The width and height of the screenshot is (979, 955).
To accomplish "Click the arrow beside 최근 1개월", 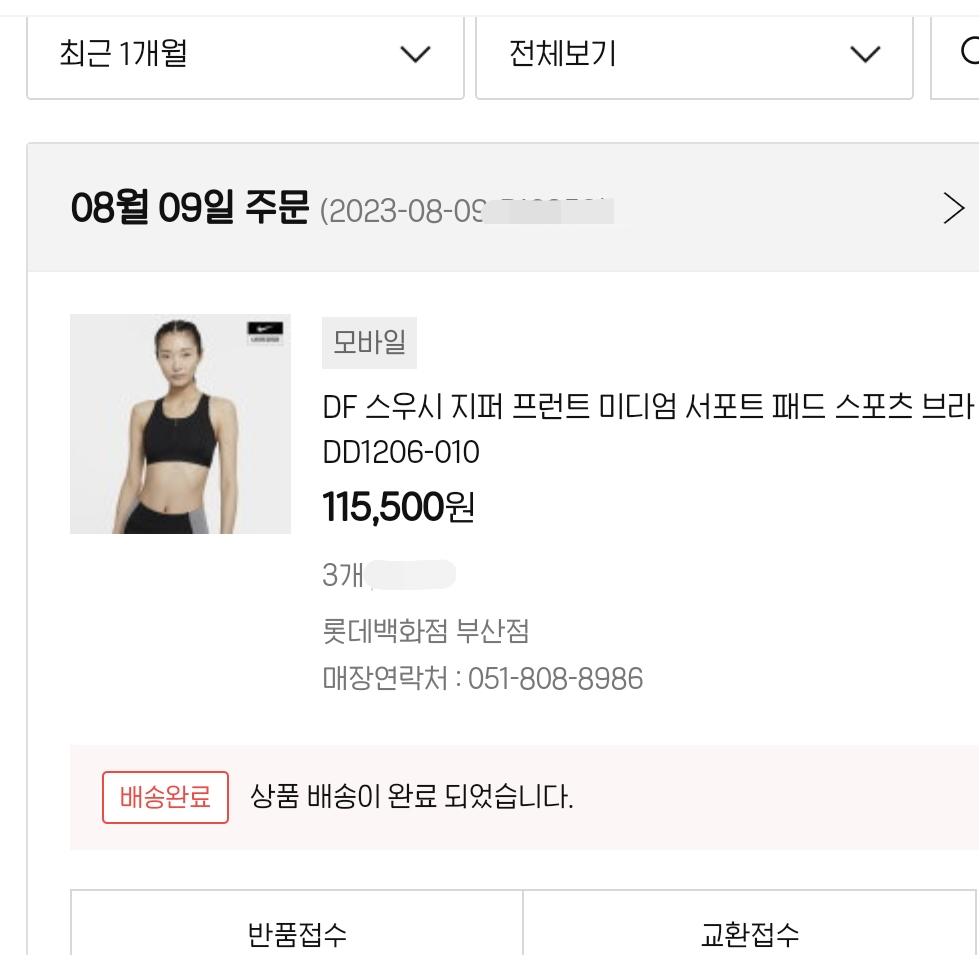I will [x=414, y=55].
